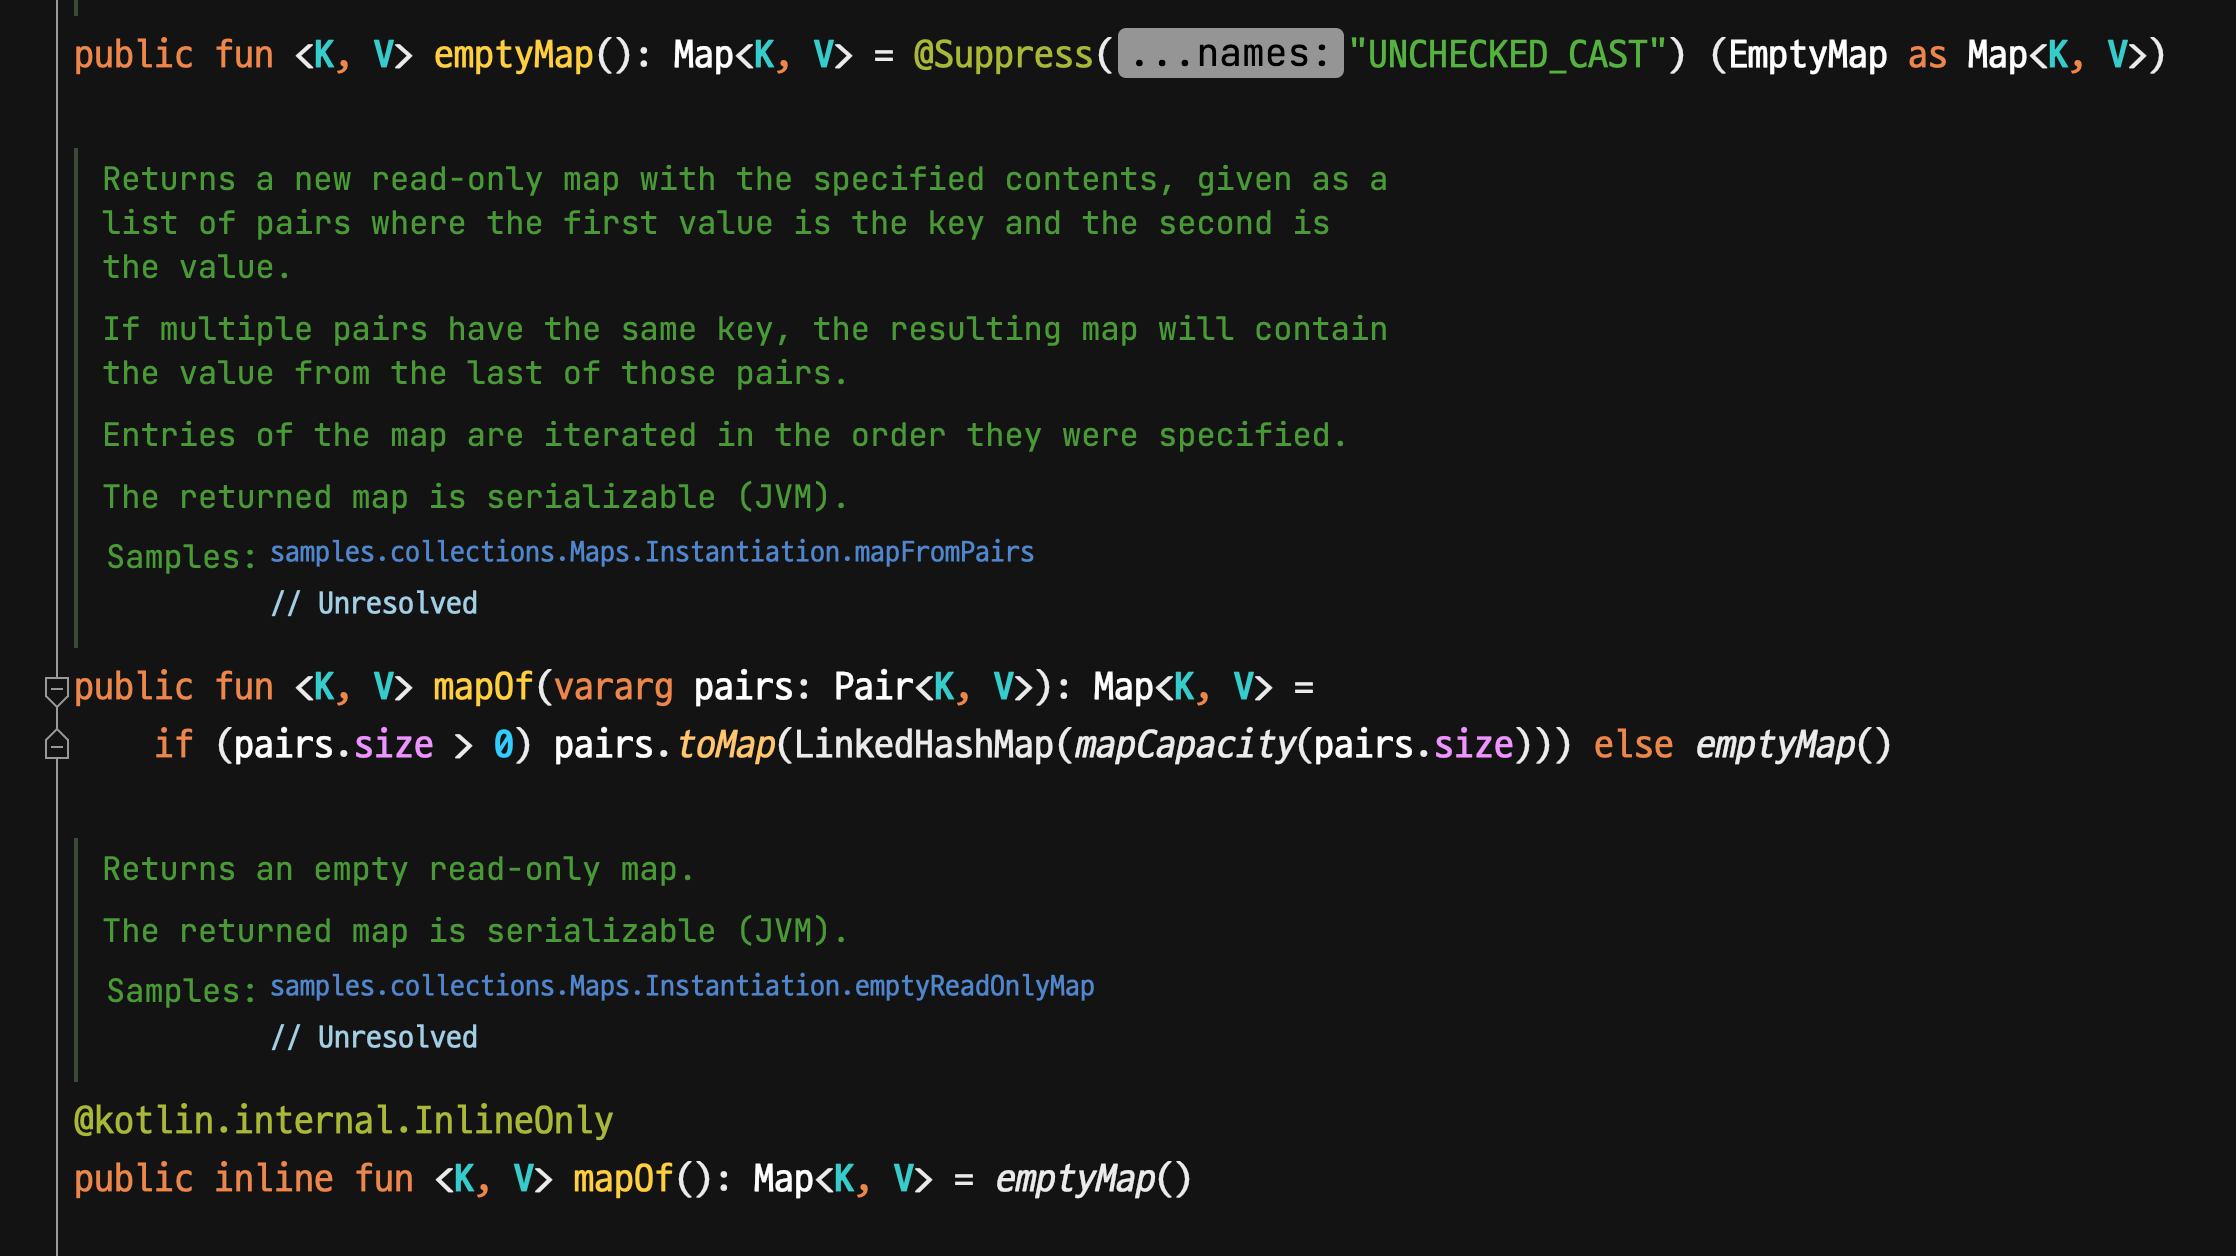Click the @kotlin.internal.InlineOnly annotation

point(343,1121)
